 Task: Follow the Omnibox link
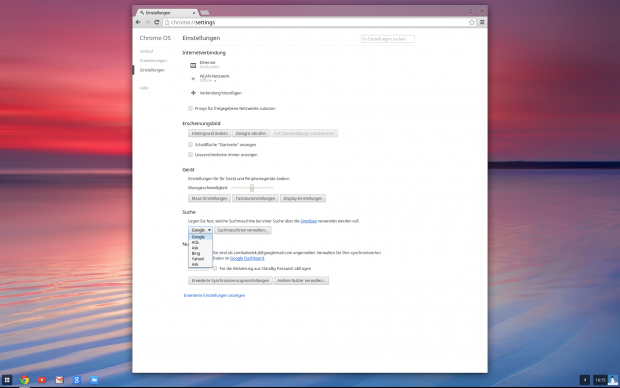pyautogui.click(x=308, y=221)
